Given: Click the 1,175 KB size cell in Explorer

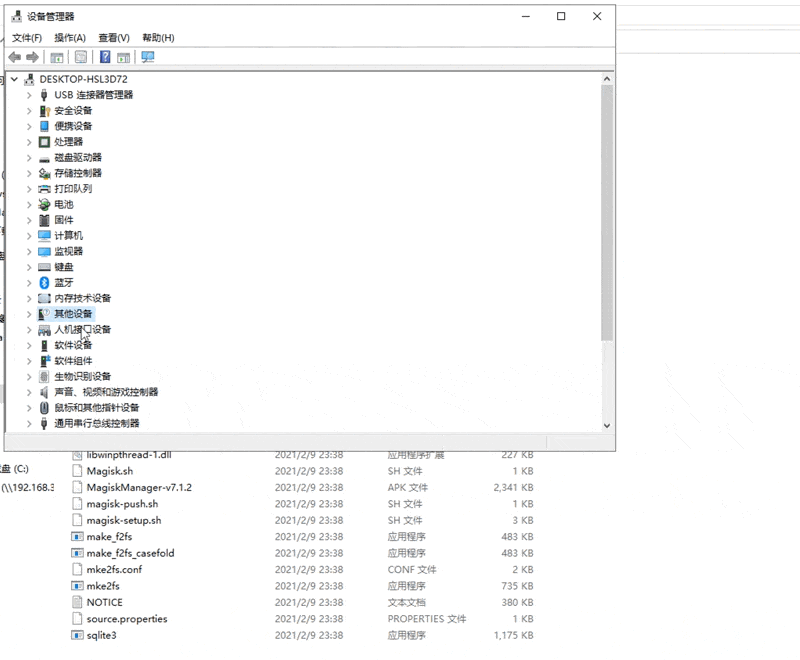Looking at the screenshot, I should (513, 636).
